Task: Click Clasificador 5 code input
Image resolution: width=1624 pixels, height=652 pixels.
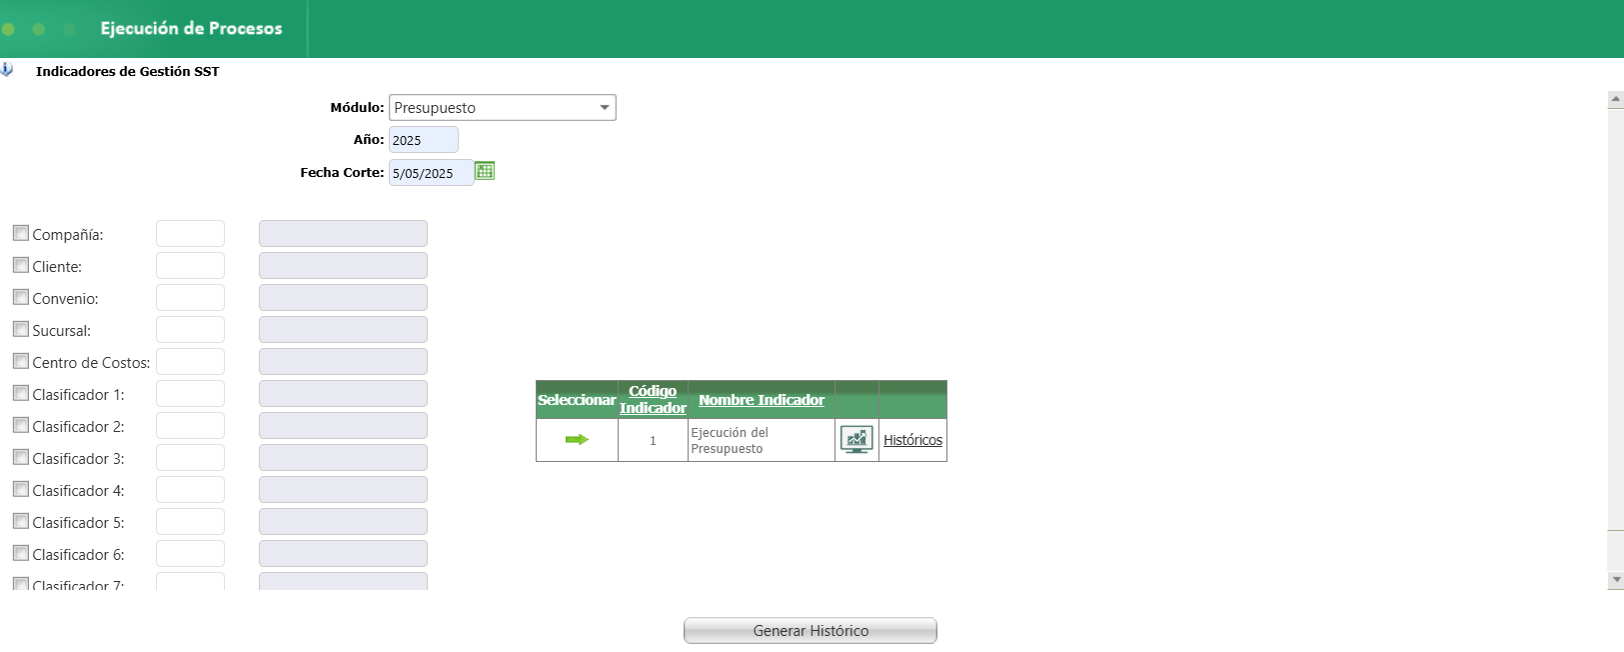Action: (190, 521)
